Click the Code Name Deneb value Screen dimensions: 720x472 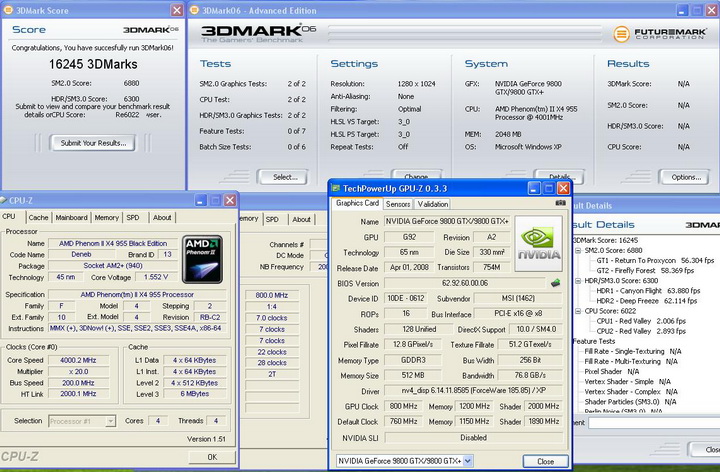click(x=81, y=254)
